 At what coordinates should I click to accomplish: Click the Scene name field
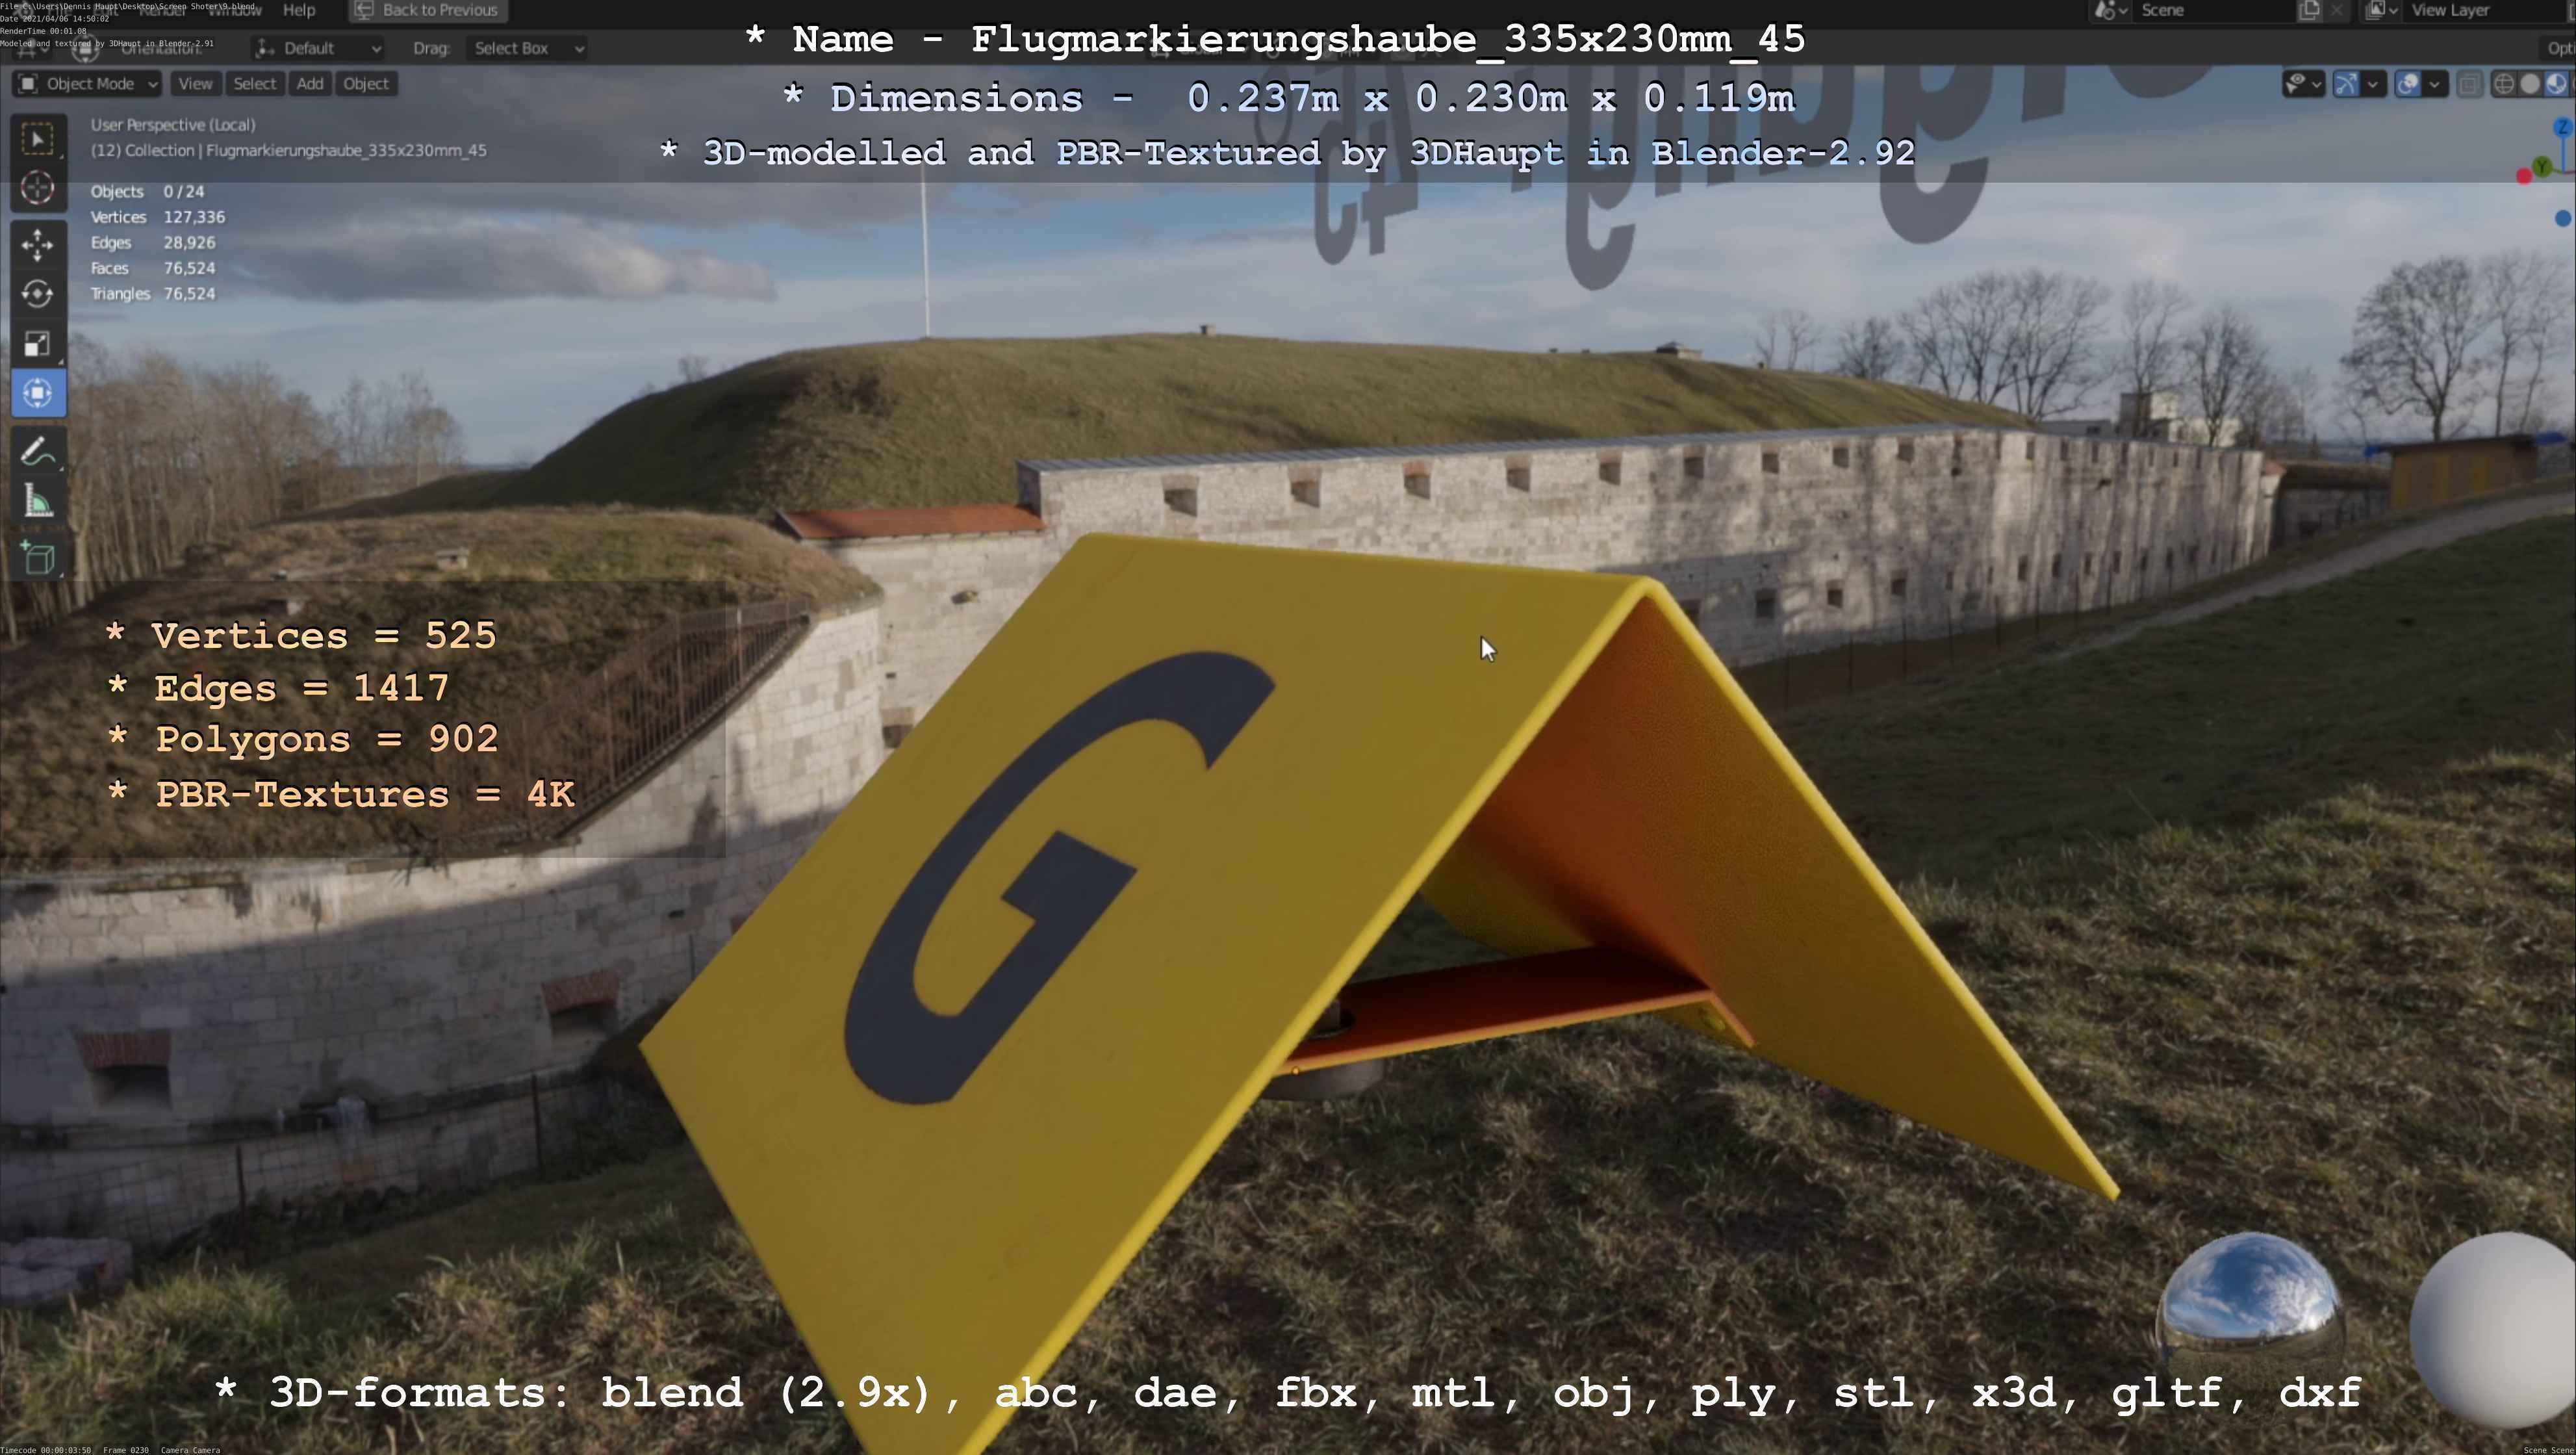[2214, 10]
